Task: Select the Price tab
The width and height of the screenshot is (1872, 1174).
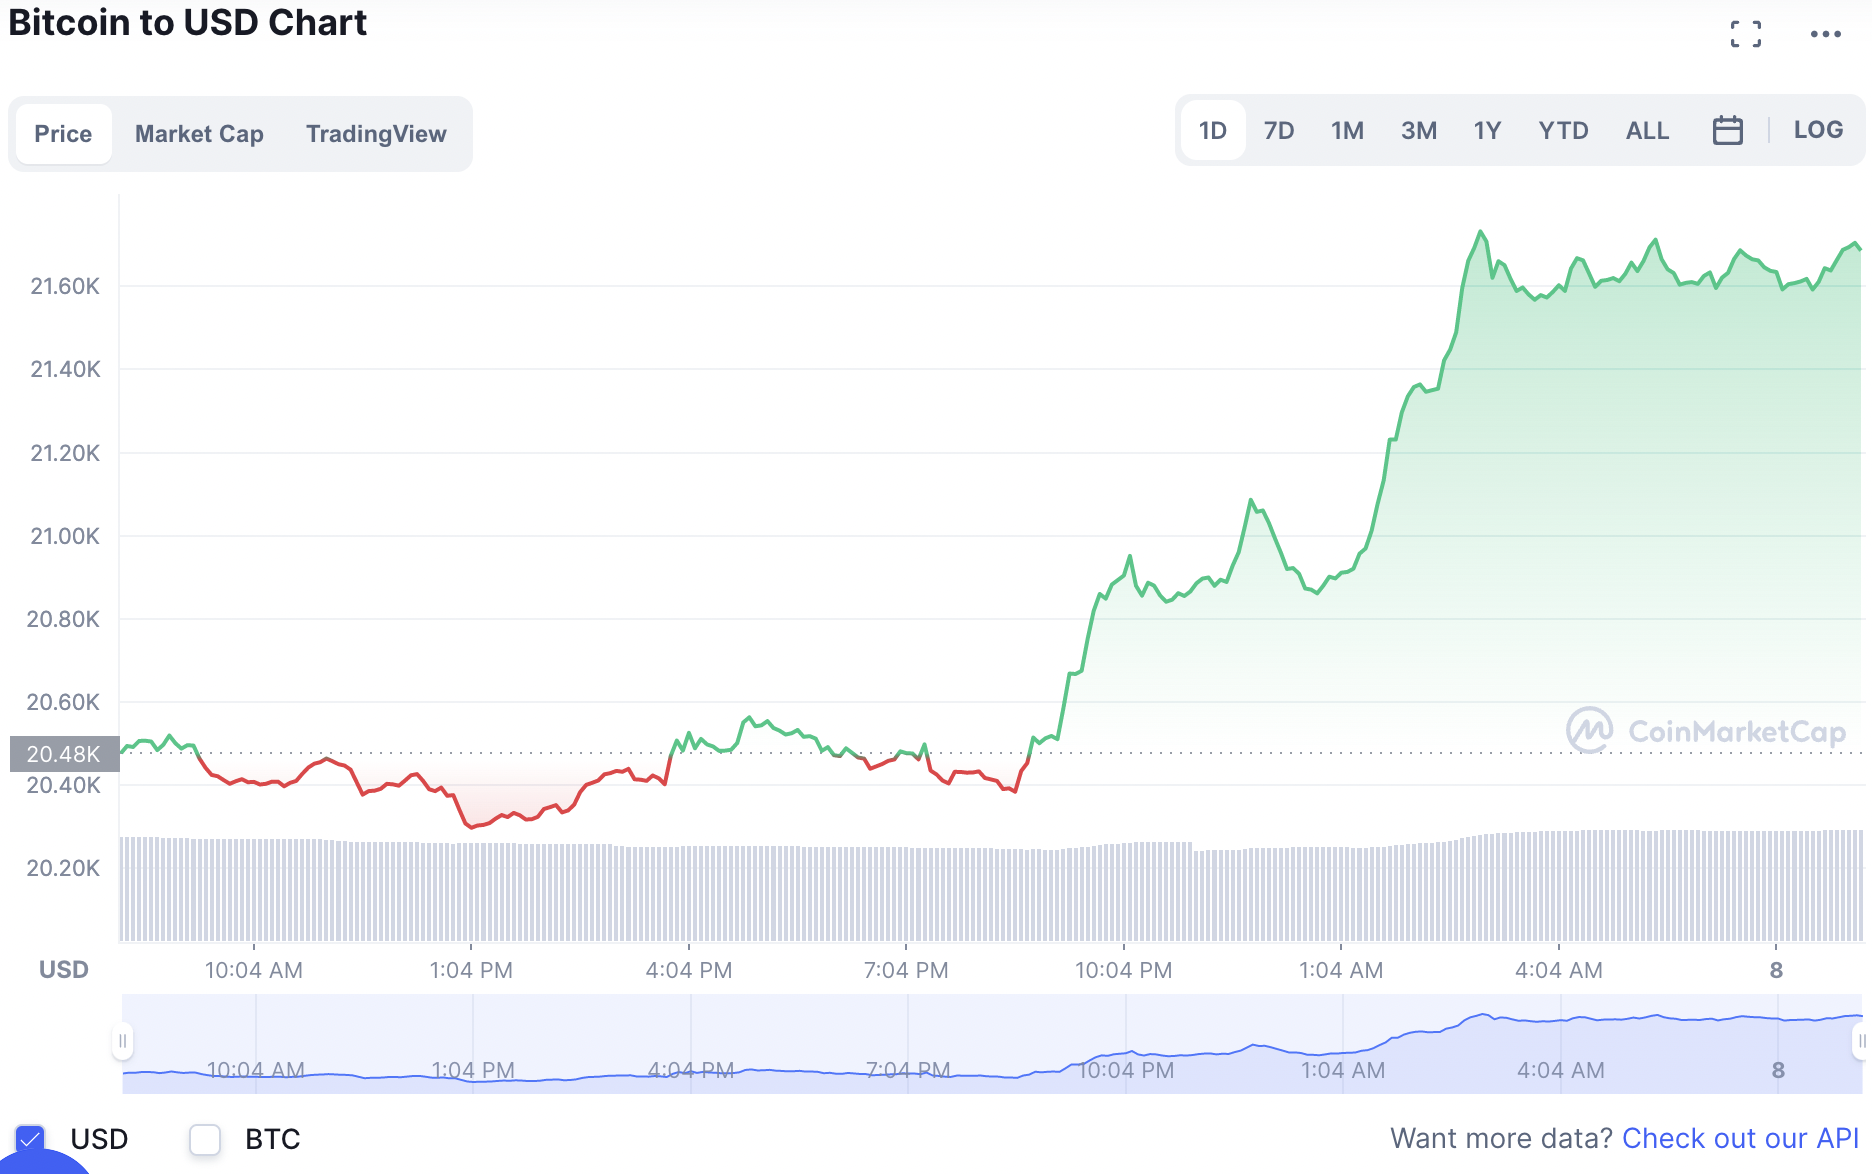Action: (x=63, y=134)
